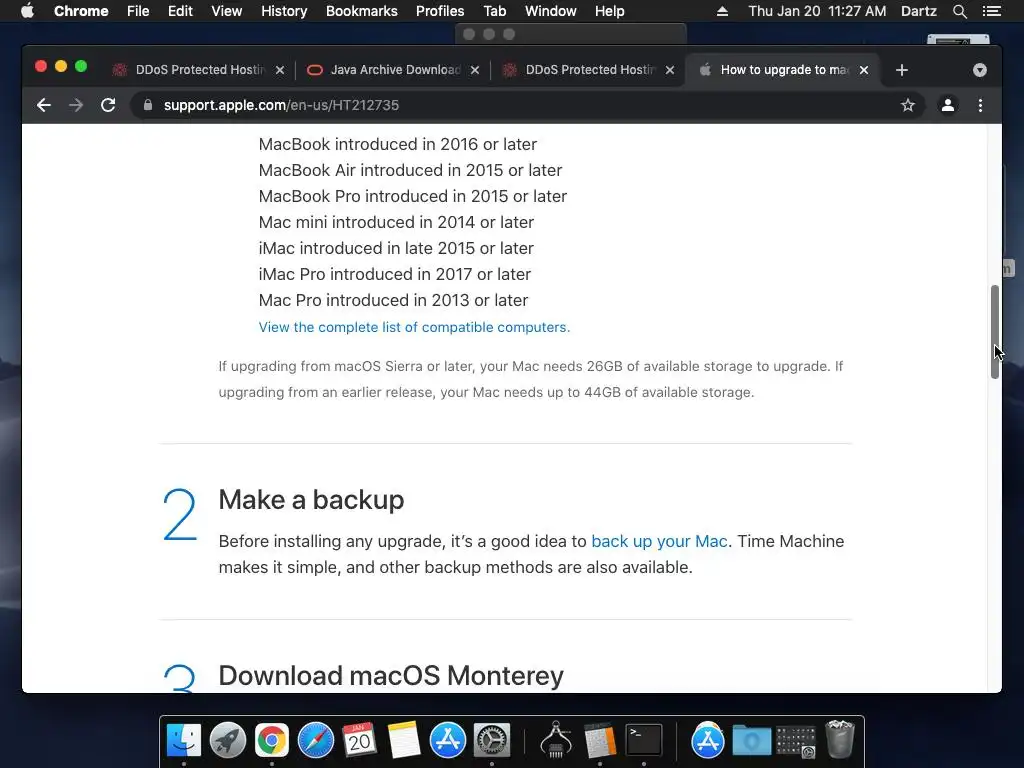Click the page's vertical scrollbar thumb
Image resolution: width=1024 pixels, height=768 pixels.
(x=995, y=332)
